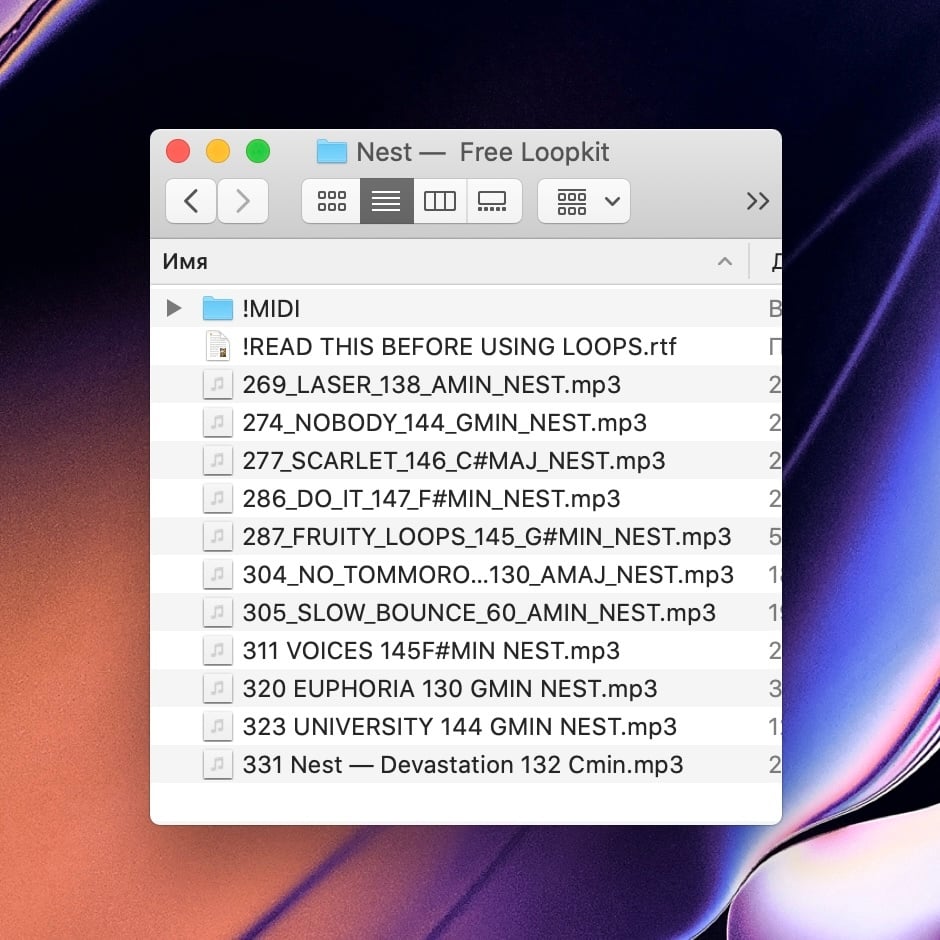Select file 320 EUPHORIA 130 GMIN NEST.mp3

[x=450, y=688]
